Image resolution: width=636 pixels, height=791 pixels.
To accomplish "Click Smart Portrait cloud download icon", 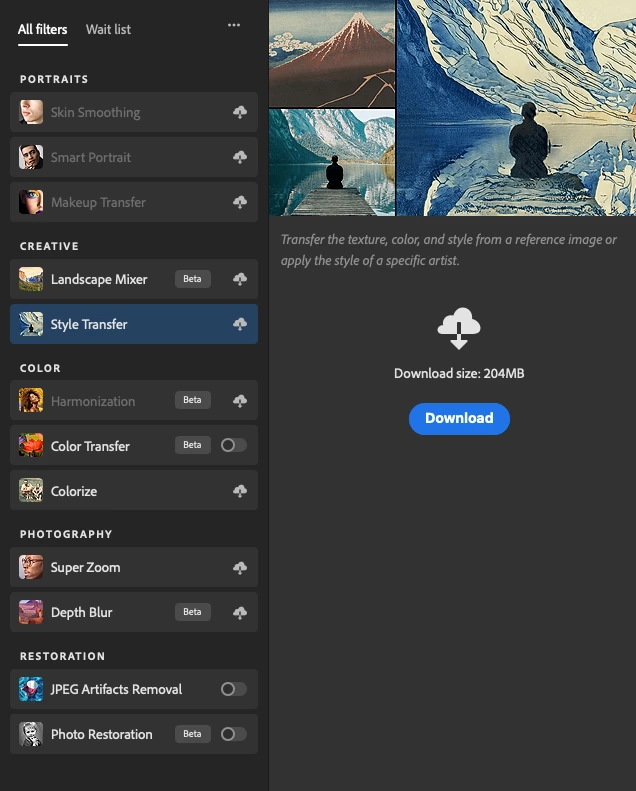I will tap(240, 157).
